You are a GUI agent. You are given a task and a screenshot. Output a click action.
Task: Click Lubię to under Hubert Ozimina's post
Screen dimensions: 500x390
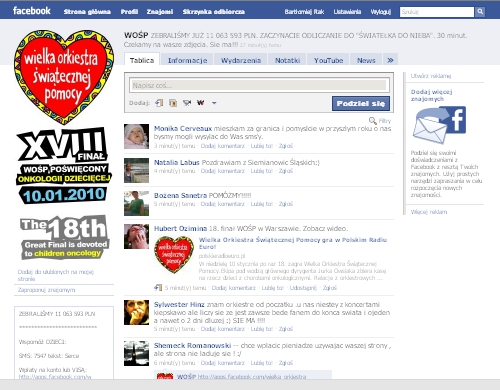click(273, 288)
